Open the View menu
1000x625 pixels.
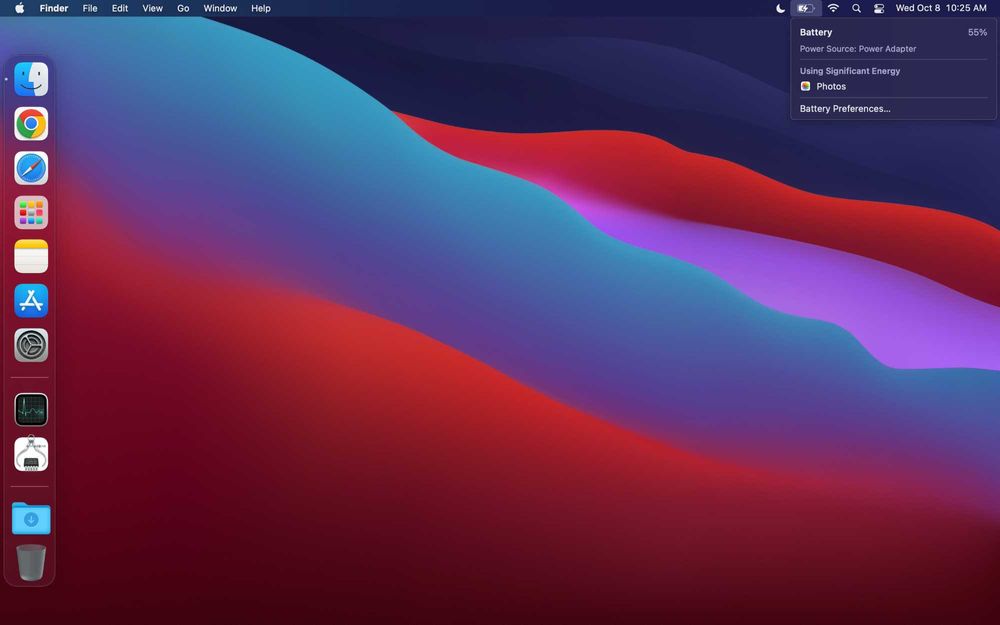[x=152, y=8]
